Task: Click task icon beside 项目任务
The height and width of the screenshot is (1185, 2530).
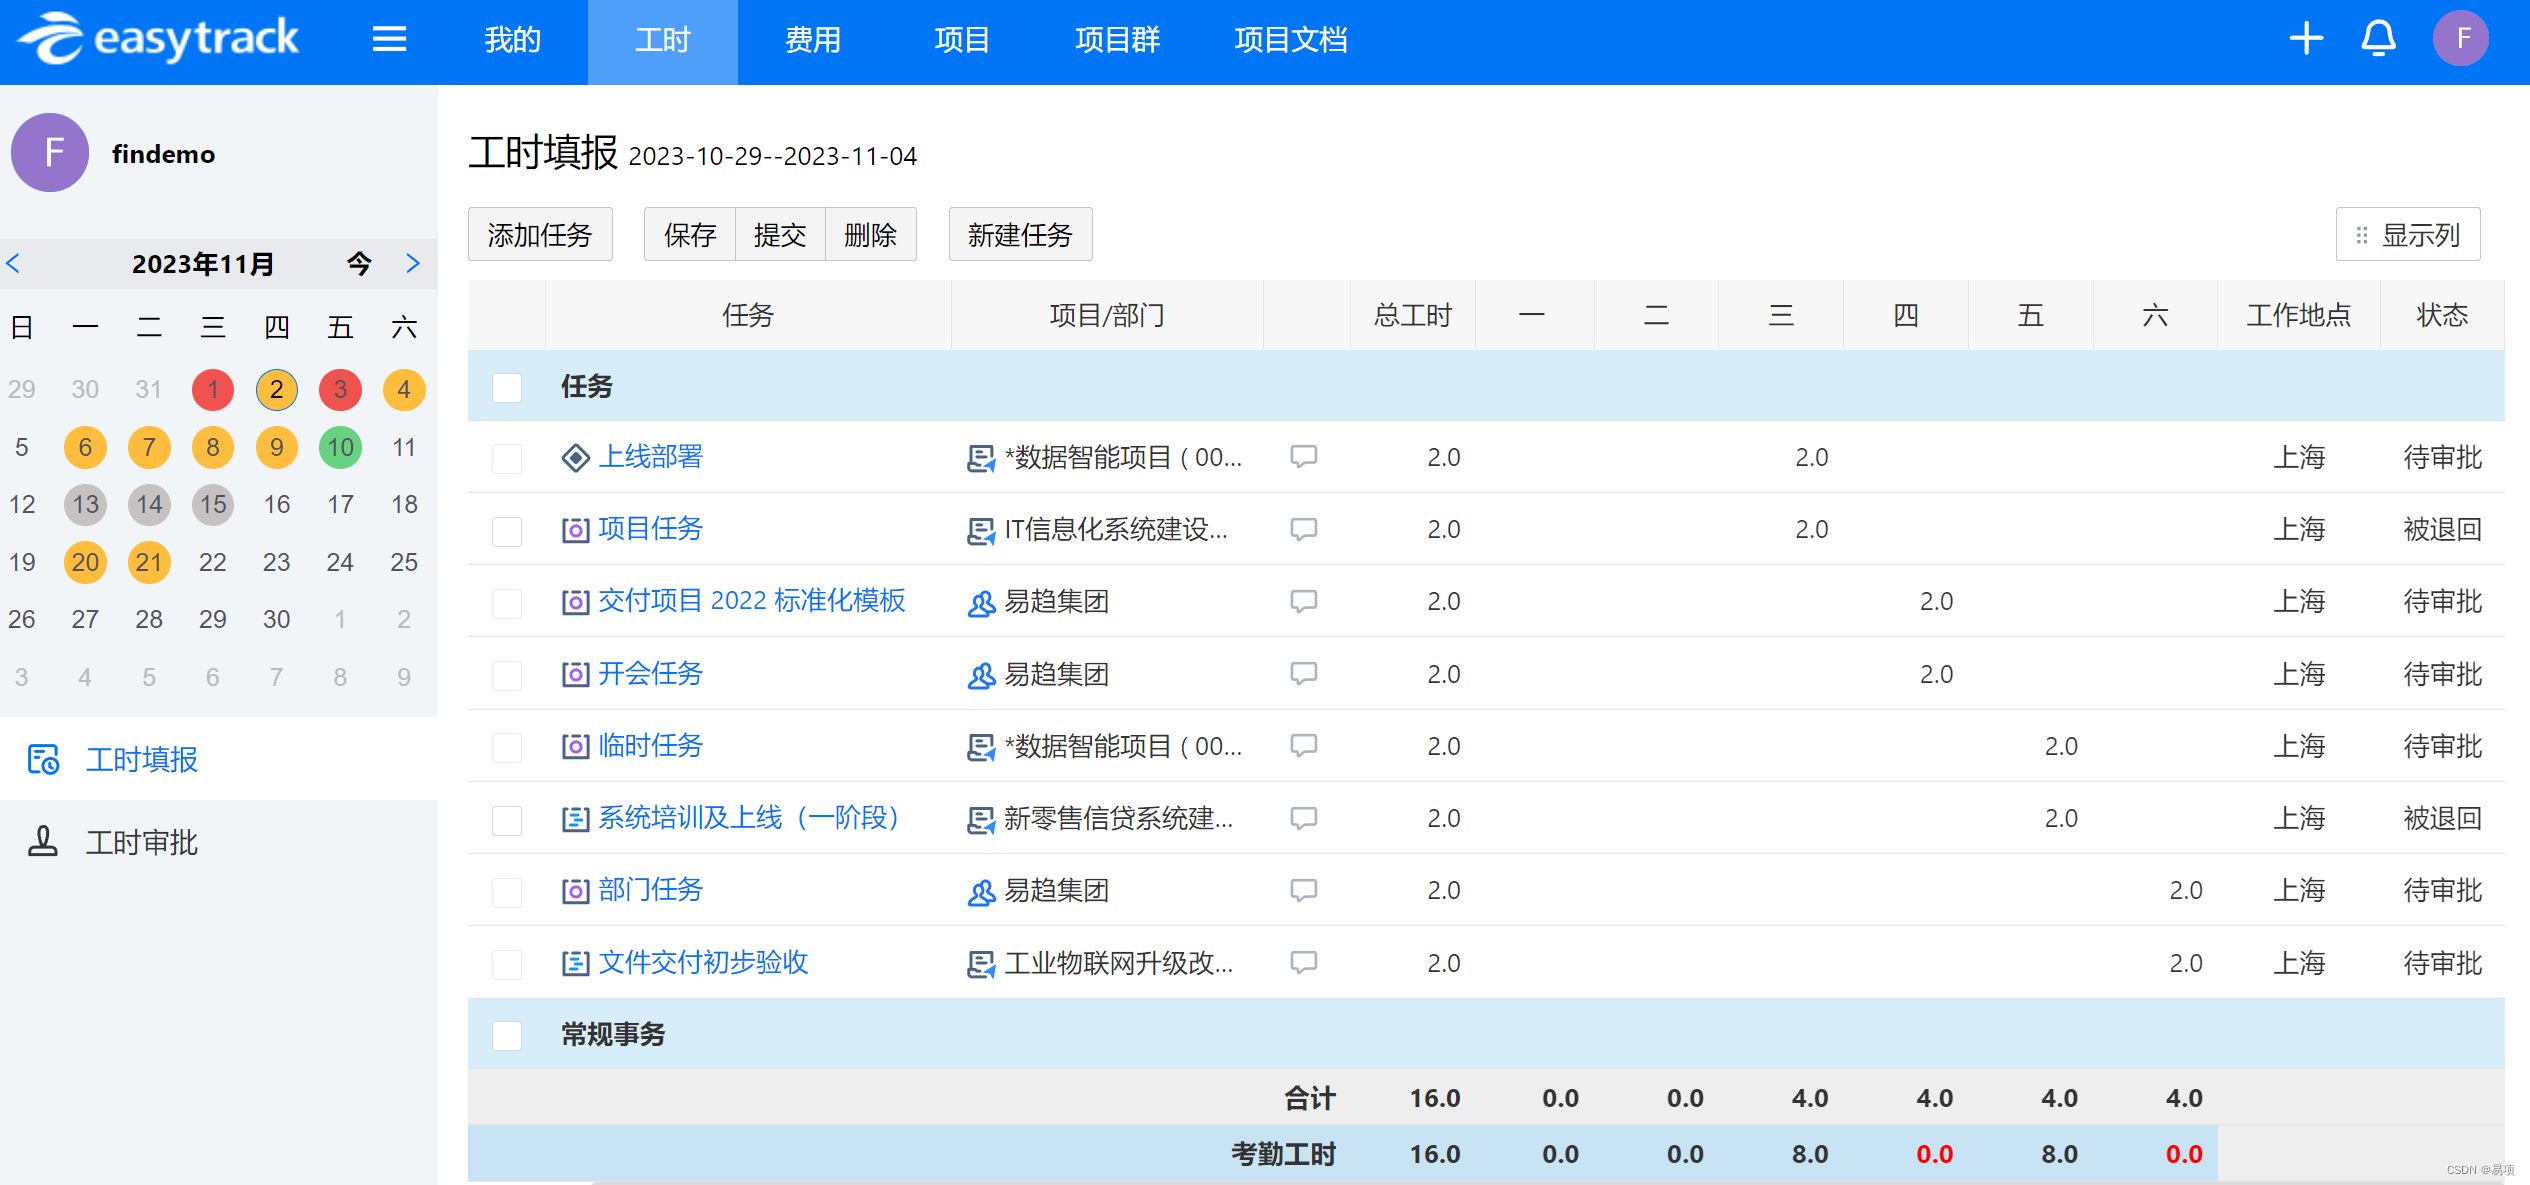Action: pyautogui.click(x=576, y=530)
